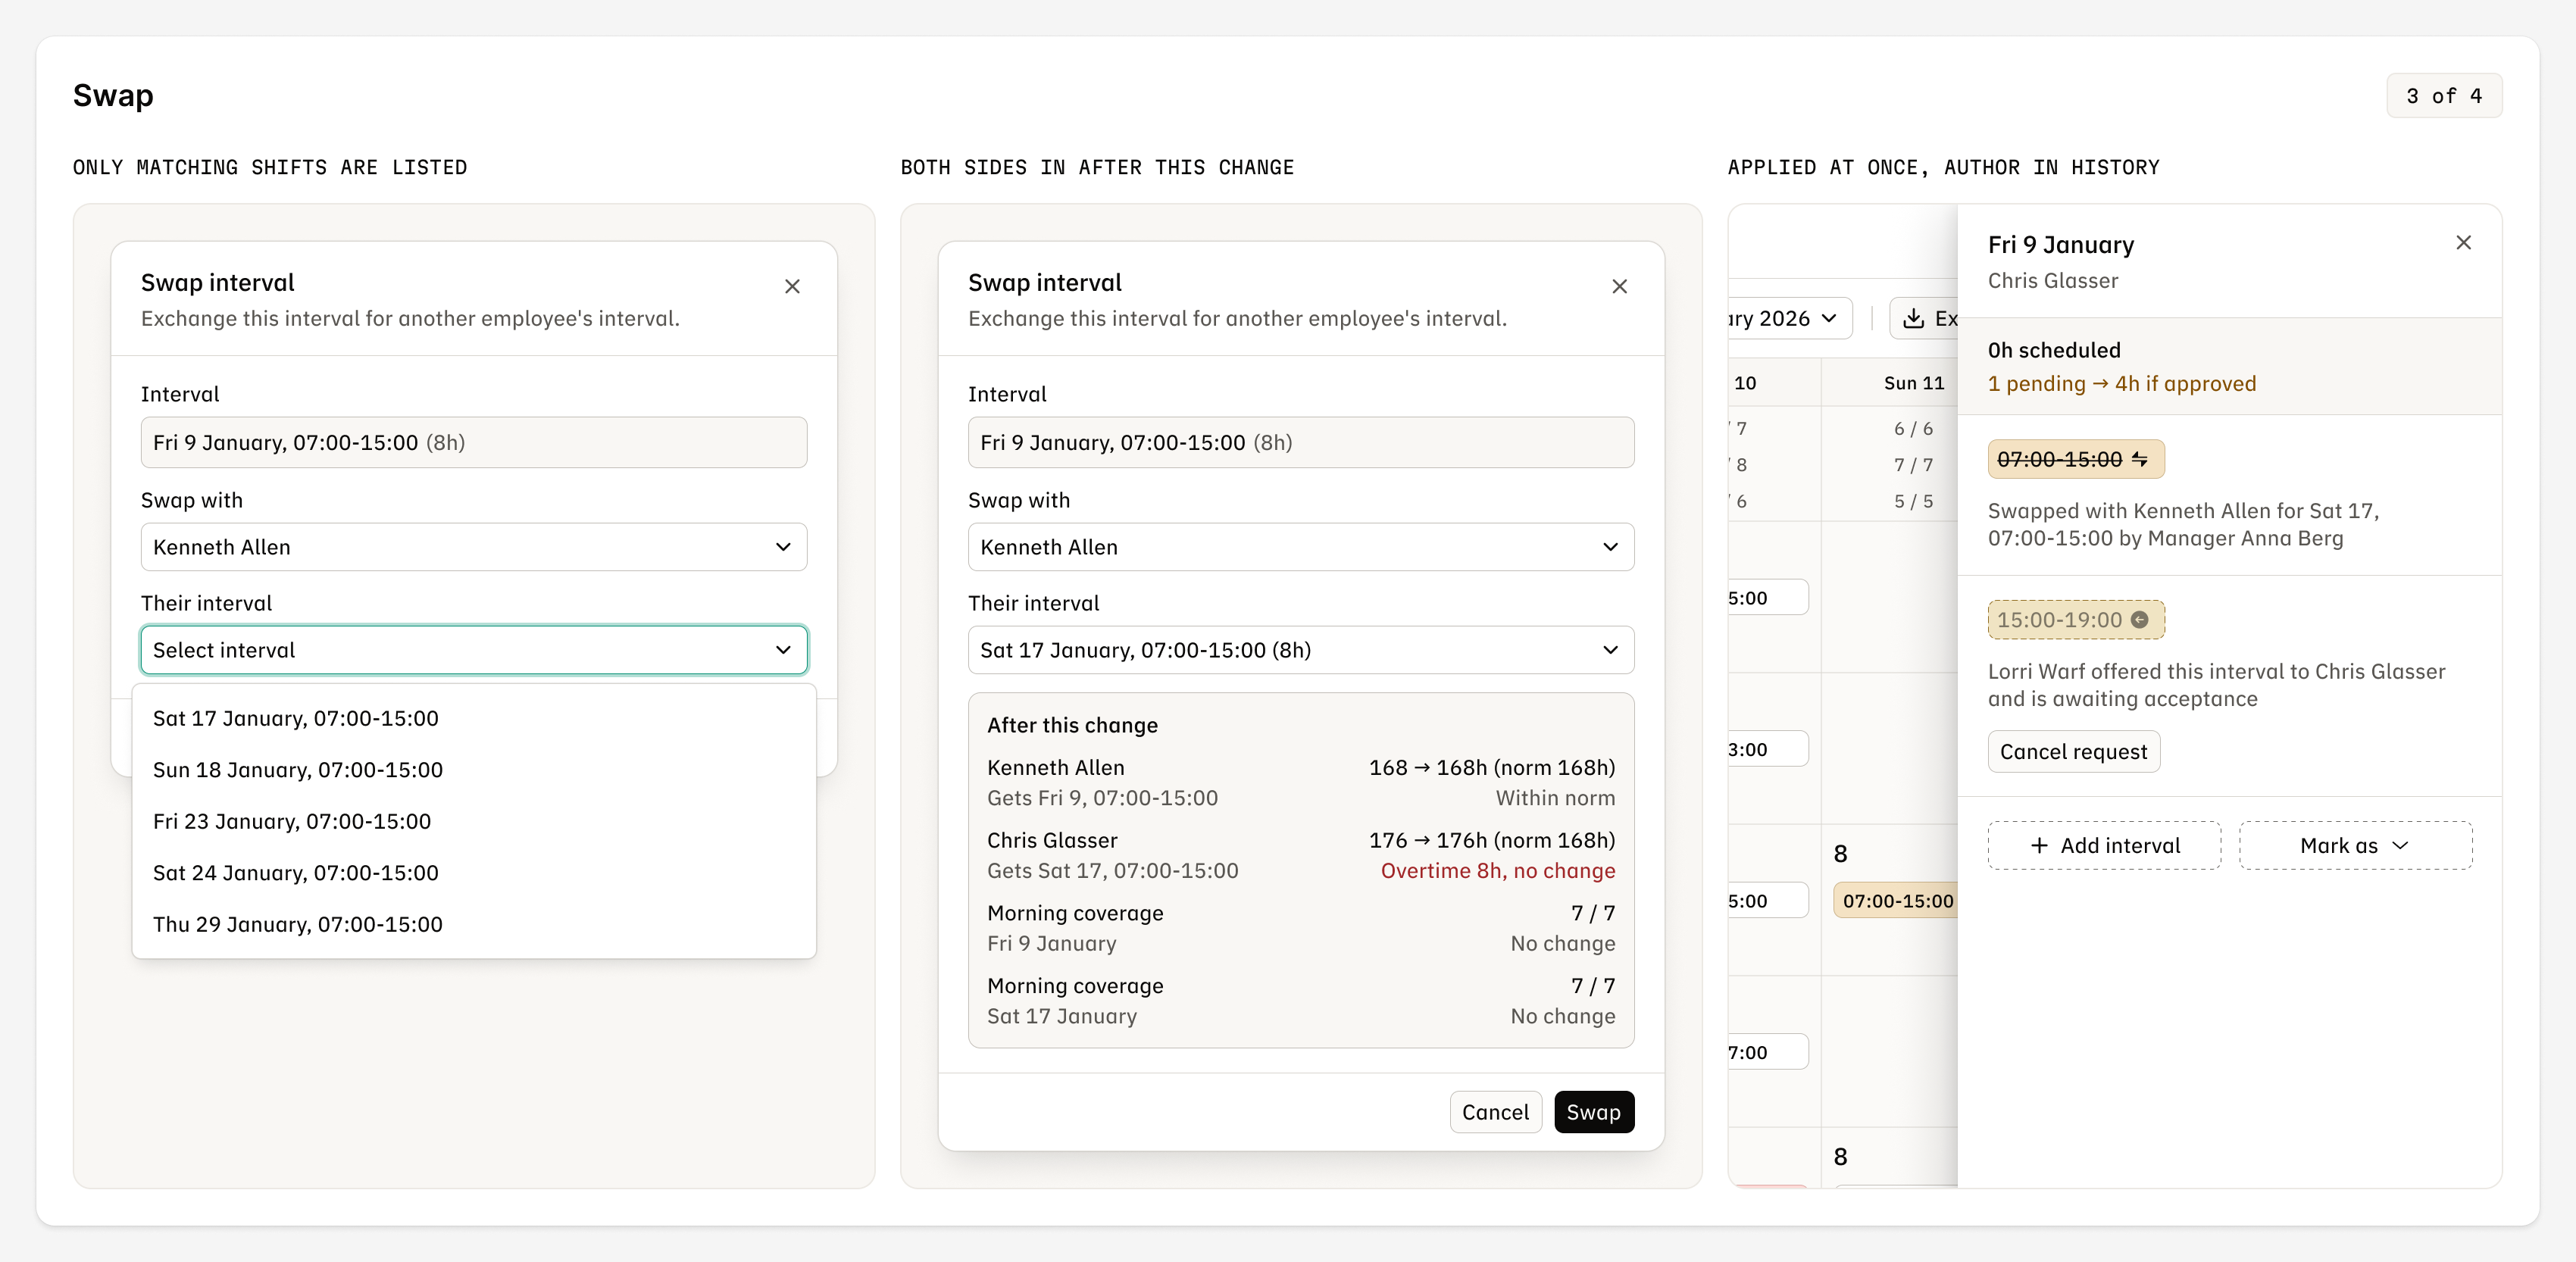Image resolution: width=2576 pixels, height=1262 pixels.
Task: Close the Fri 9 January side panel
Action: (2463, 243)
